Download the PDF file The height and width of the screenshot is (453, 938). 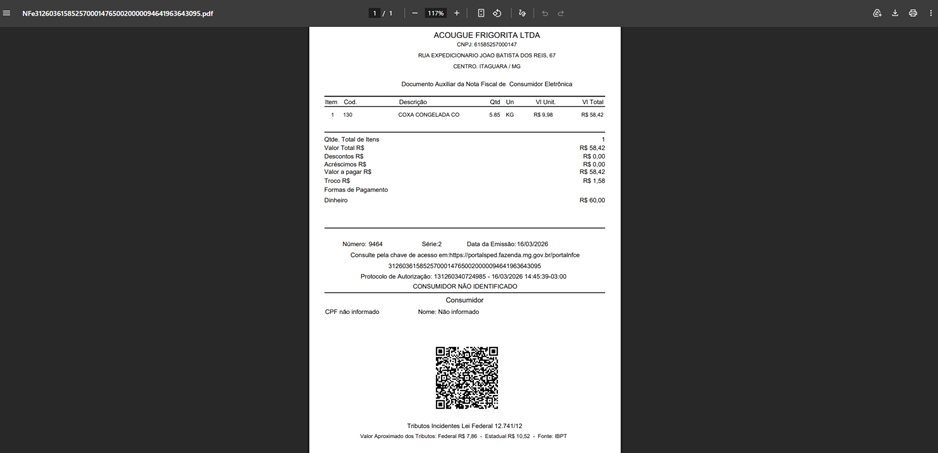point(895,13)
